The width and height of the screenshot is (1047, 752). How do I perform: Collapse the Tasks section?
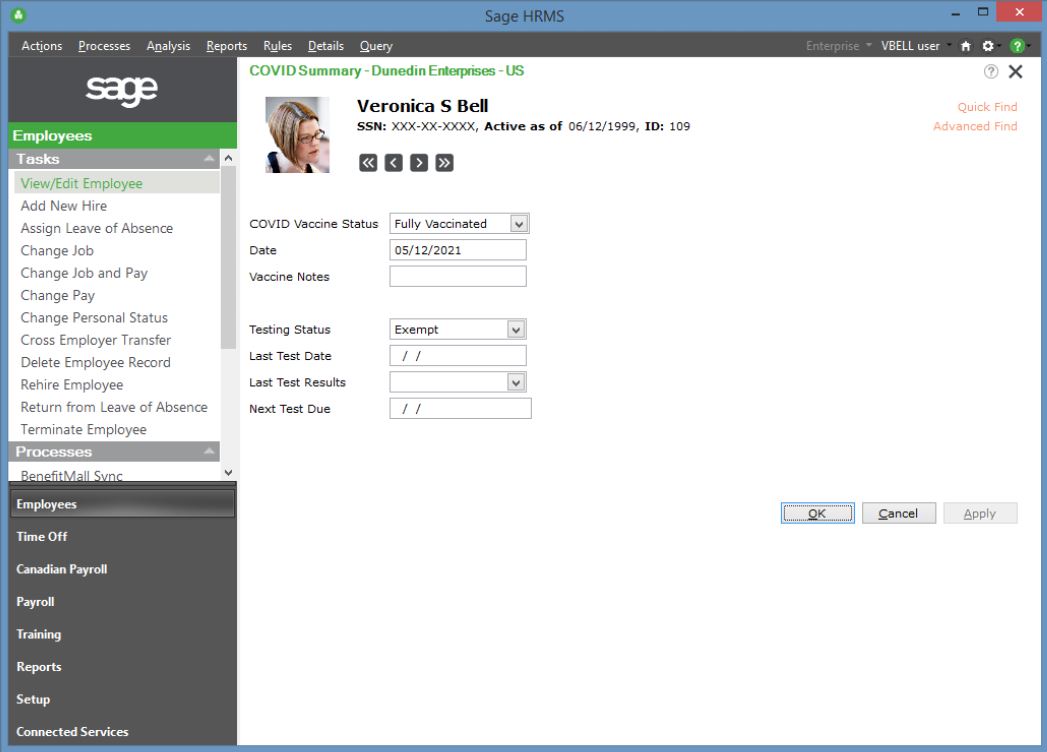209,159
